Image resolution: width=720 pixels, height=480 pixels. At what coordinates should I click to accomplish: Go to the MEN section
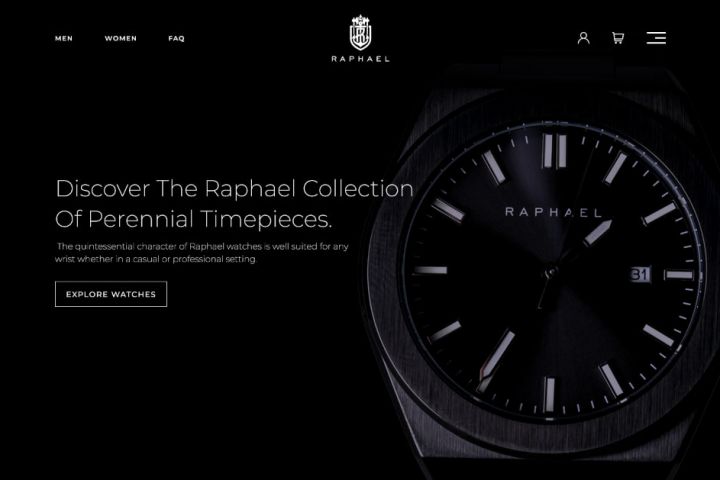pos(64,39)
